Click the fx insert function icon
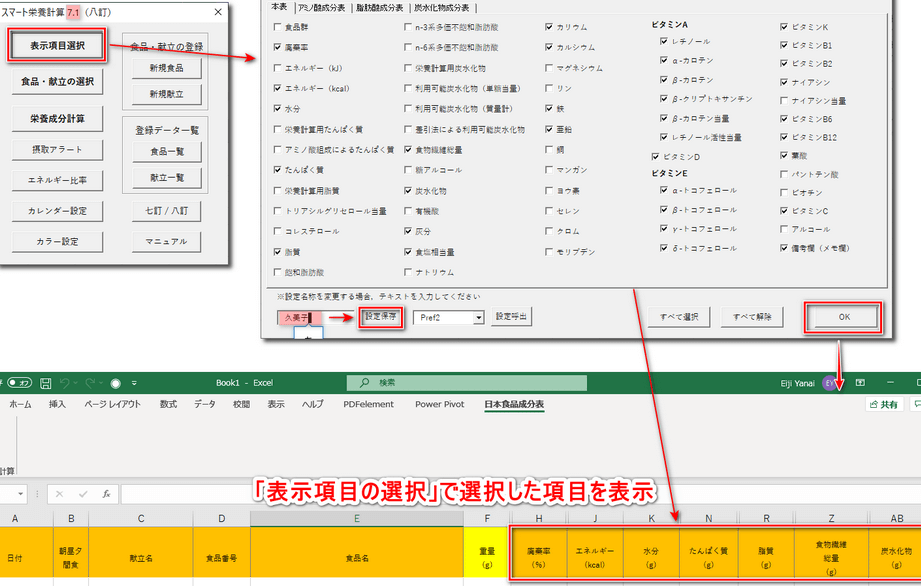 click(x=106, y=494)
